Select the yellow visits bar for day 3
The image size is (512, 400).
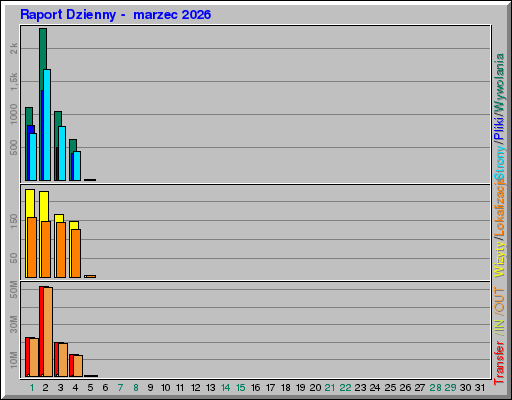[59, 218]
